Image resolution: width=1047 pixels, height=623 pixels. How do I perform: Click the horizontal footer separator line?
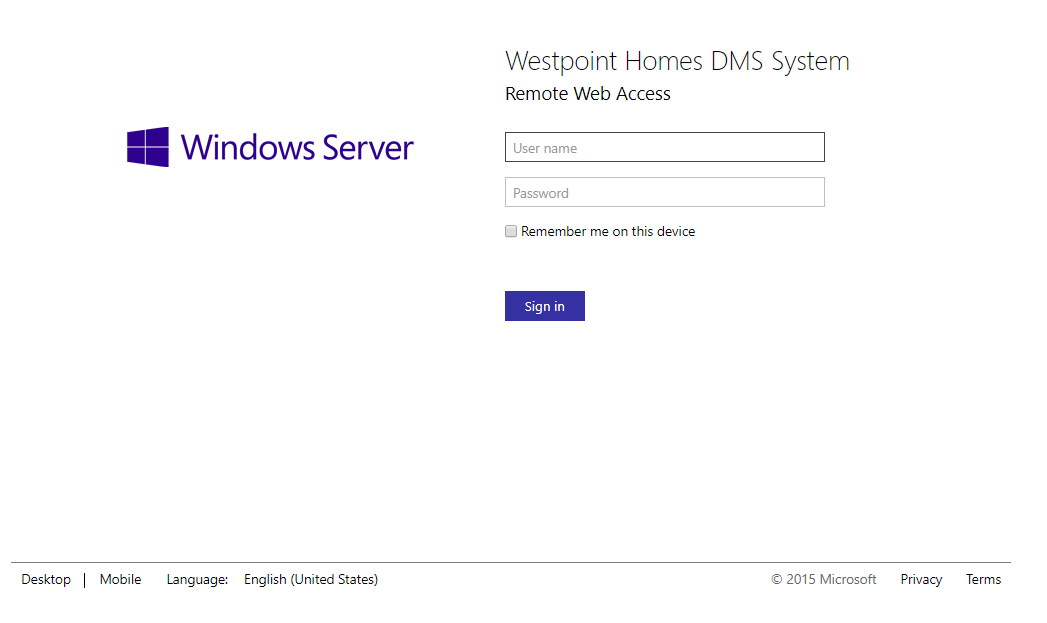pos(510,563)
